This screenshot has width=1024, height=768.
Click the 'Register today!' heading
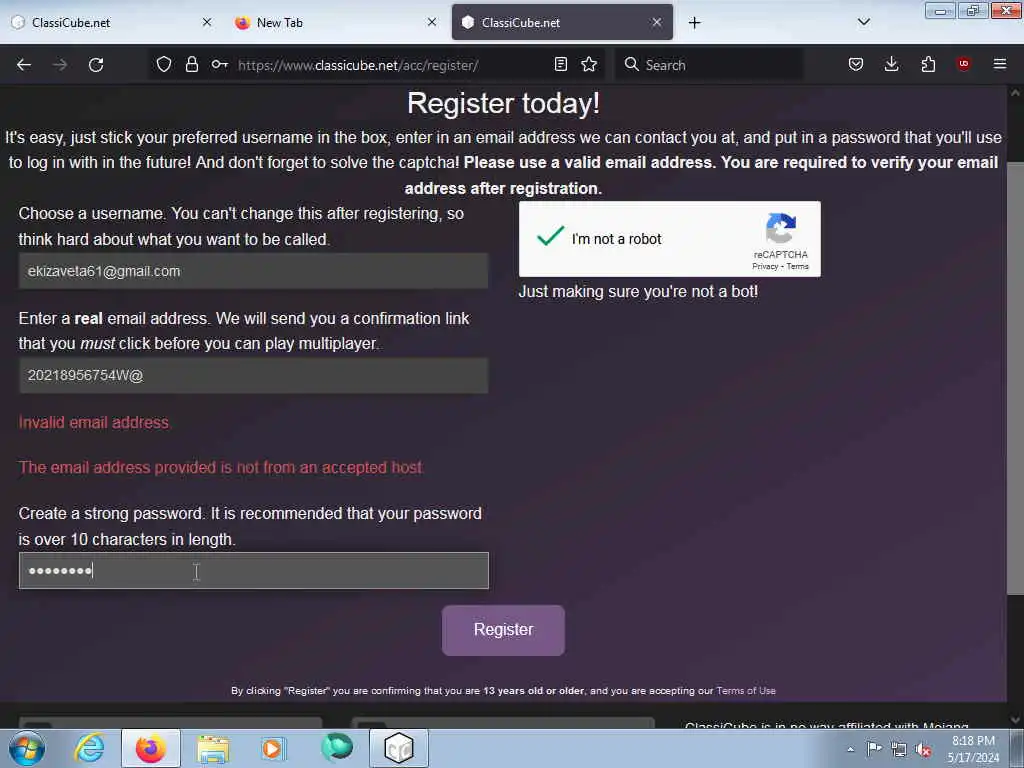coord(504,103)
